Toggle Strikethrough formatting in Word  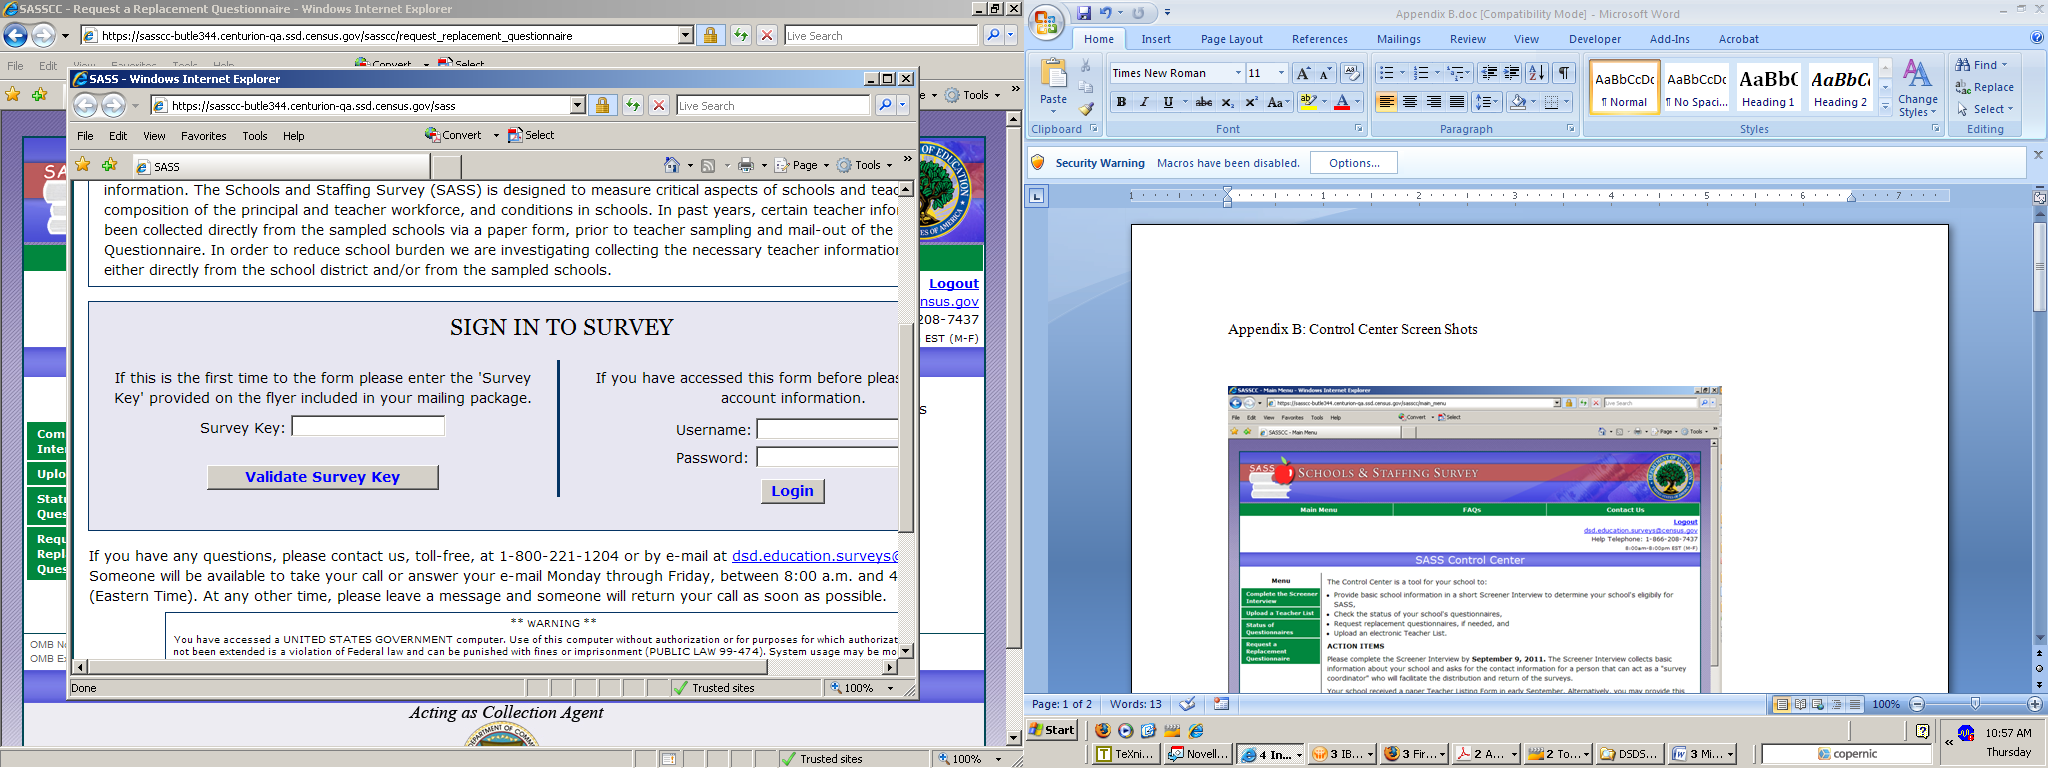tap(1204, 102)
